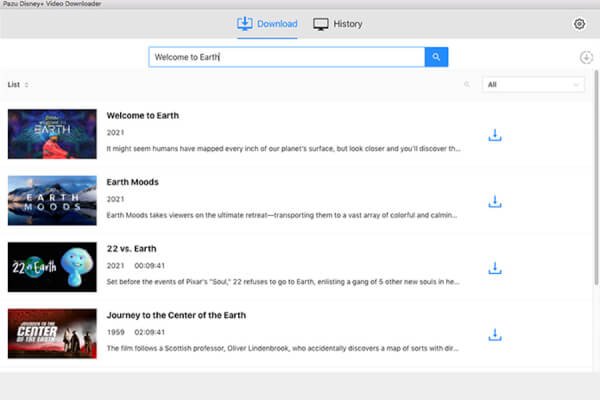This screenshot has height=400, width=600.
Task: Click the small list filter search icon
Action: tap(467, 85)
